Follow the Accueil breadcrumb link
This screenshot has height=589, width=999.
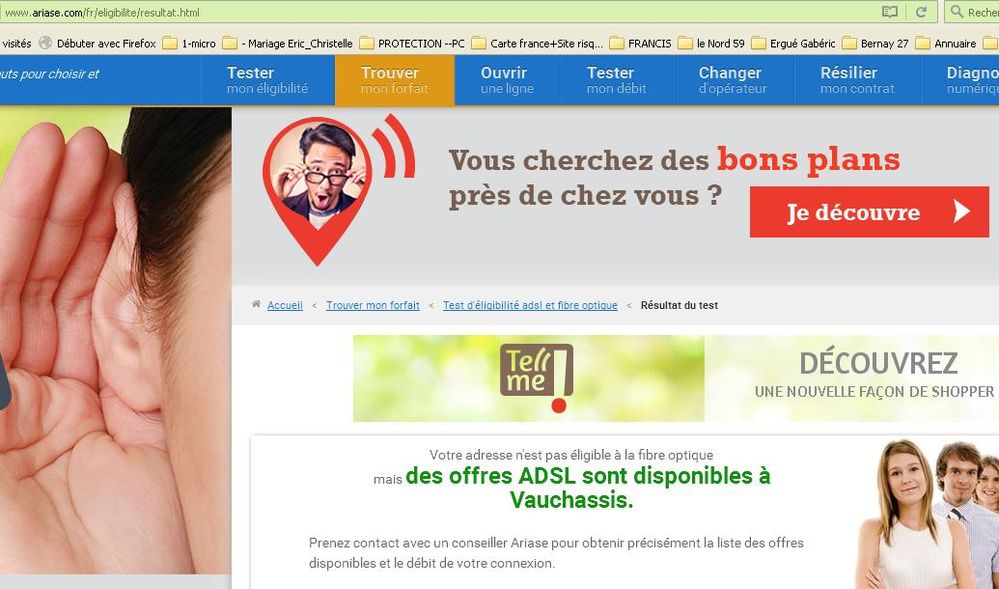[285, 305]
